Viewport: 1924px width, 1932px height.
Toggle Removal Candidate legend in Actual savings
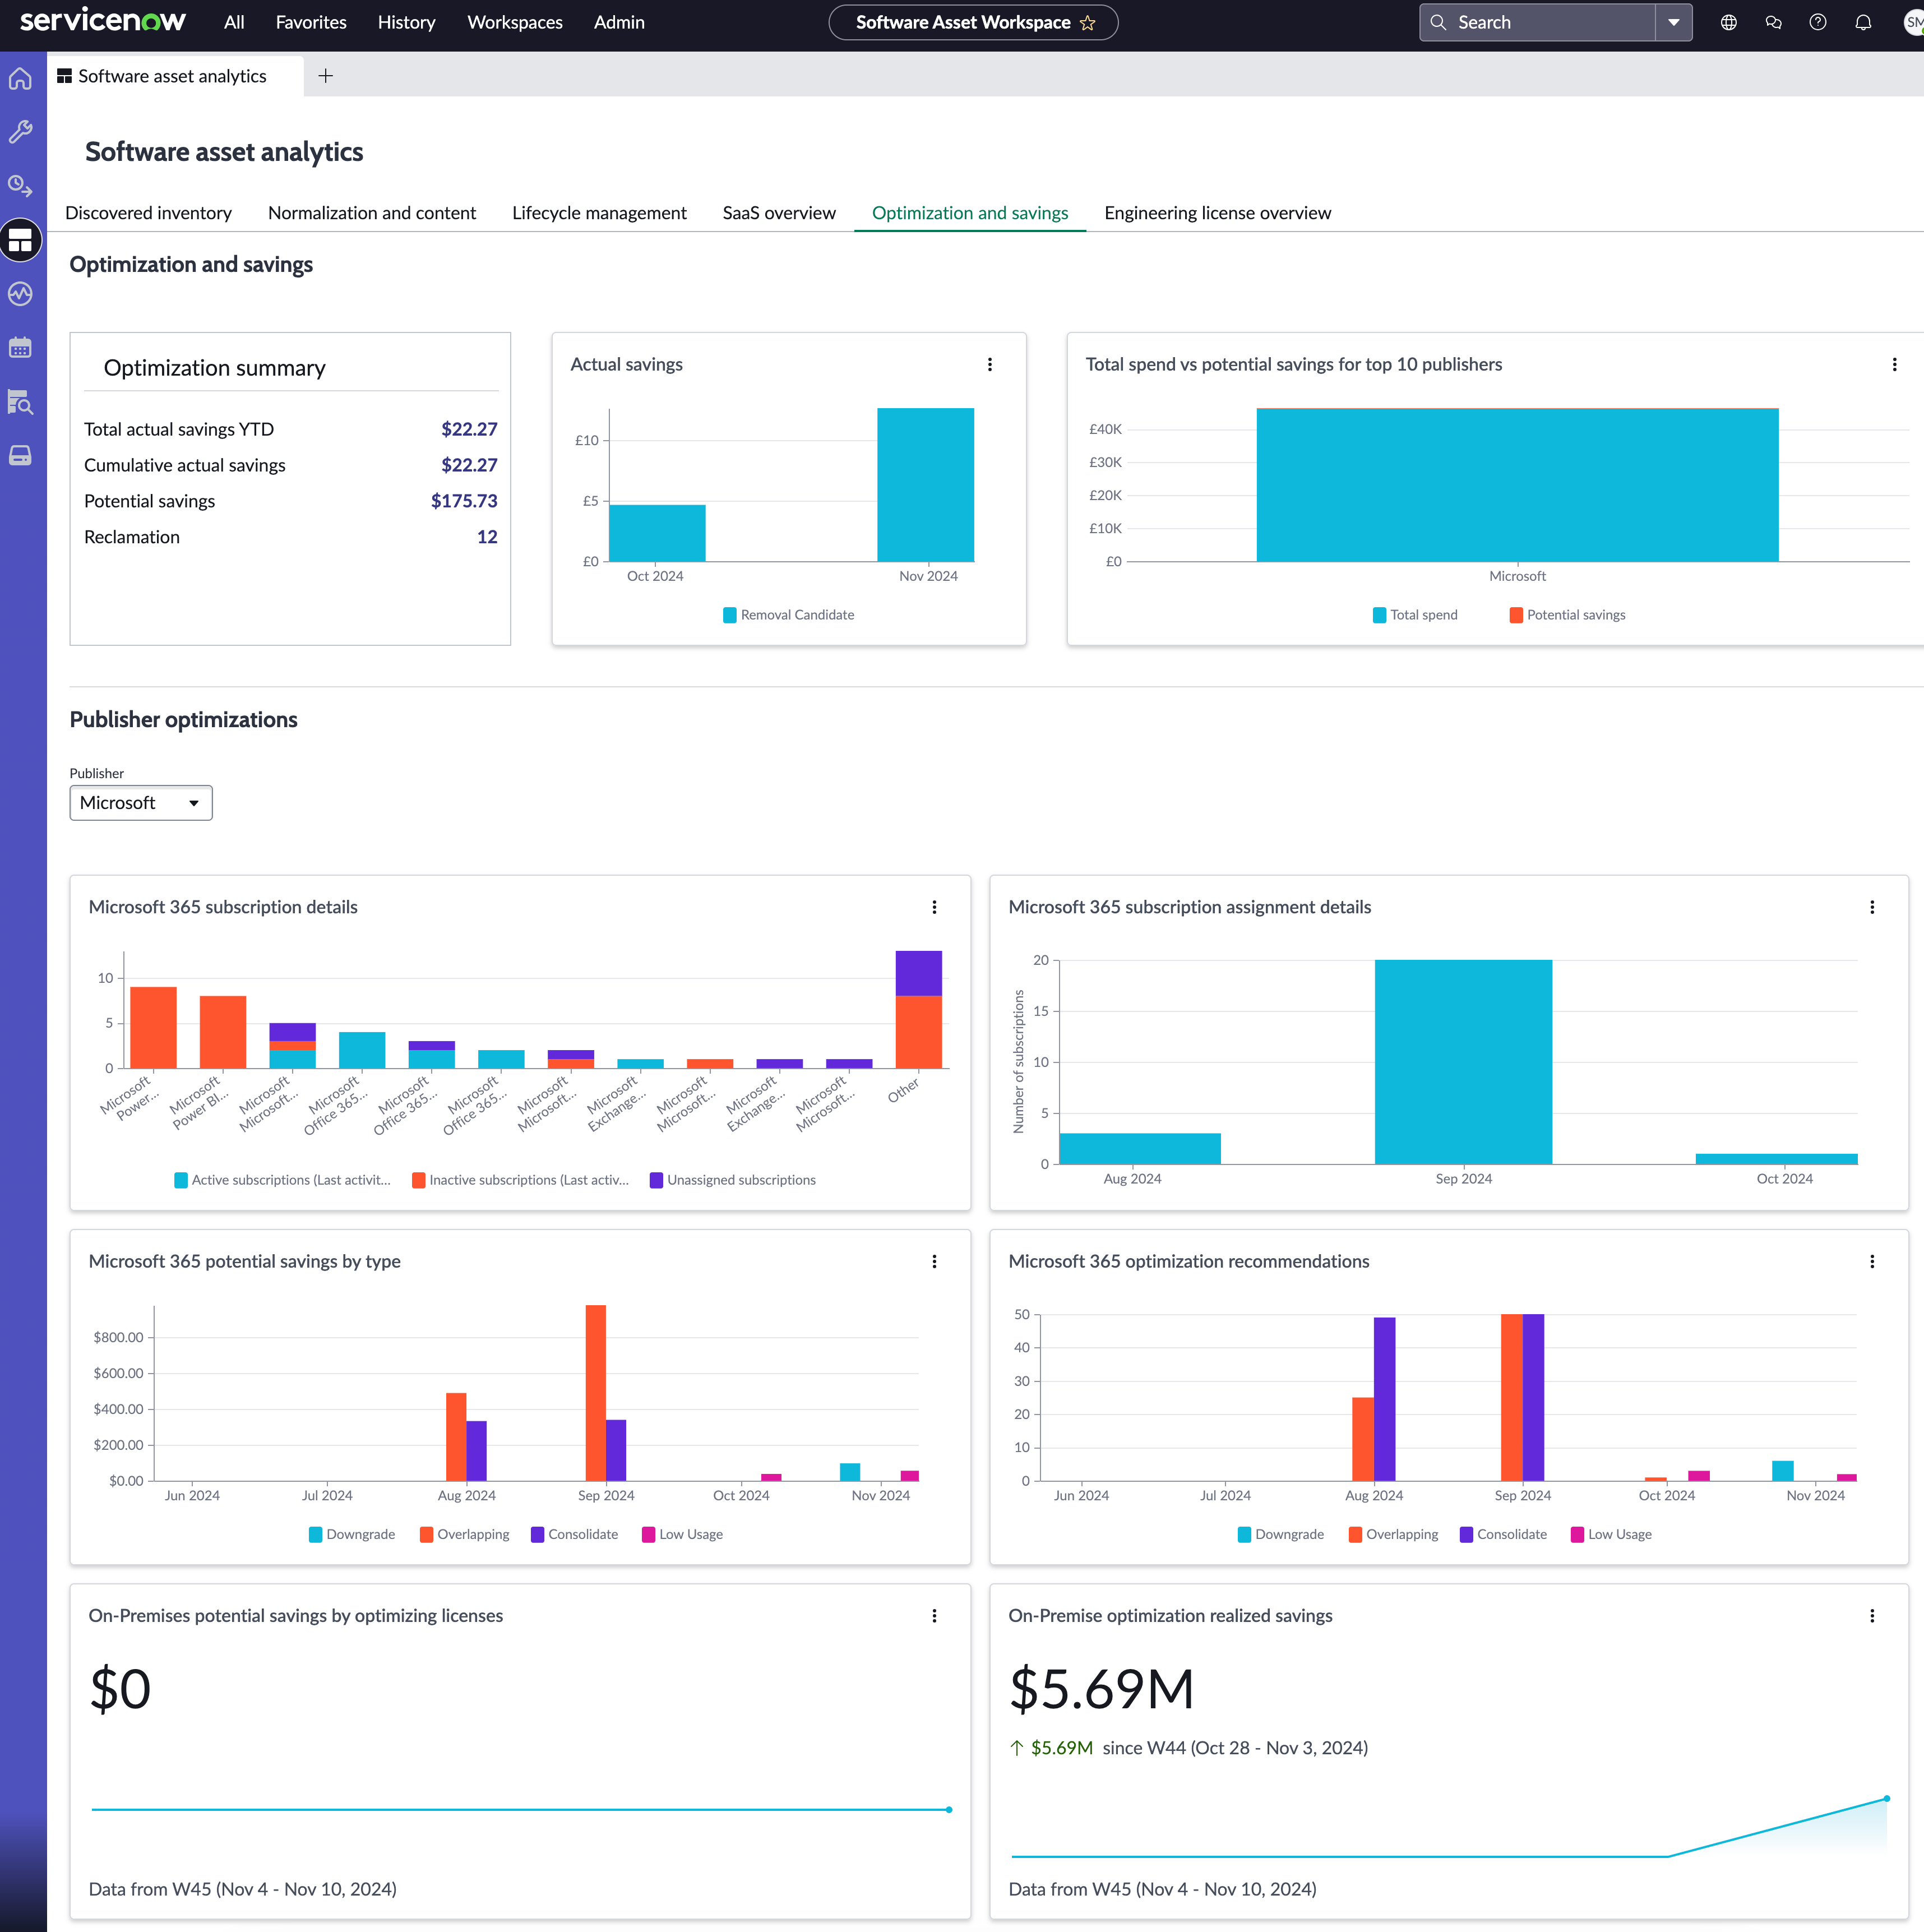789,615
